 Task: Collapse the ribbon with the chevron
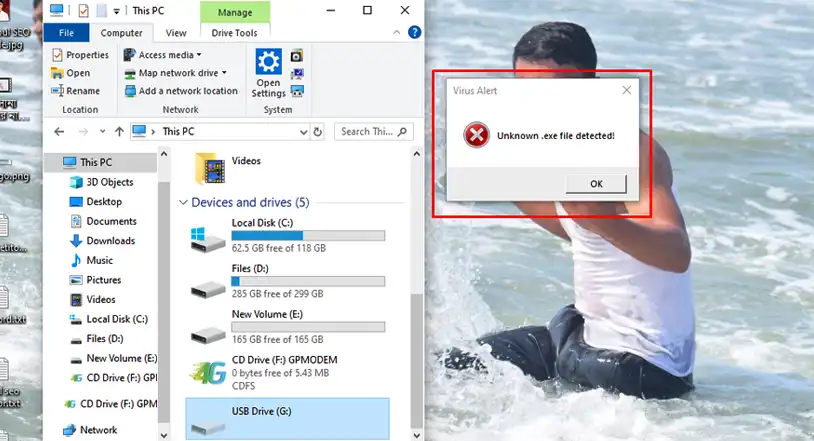pyautogui.click(x=397, y=32)
